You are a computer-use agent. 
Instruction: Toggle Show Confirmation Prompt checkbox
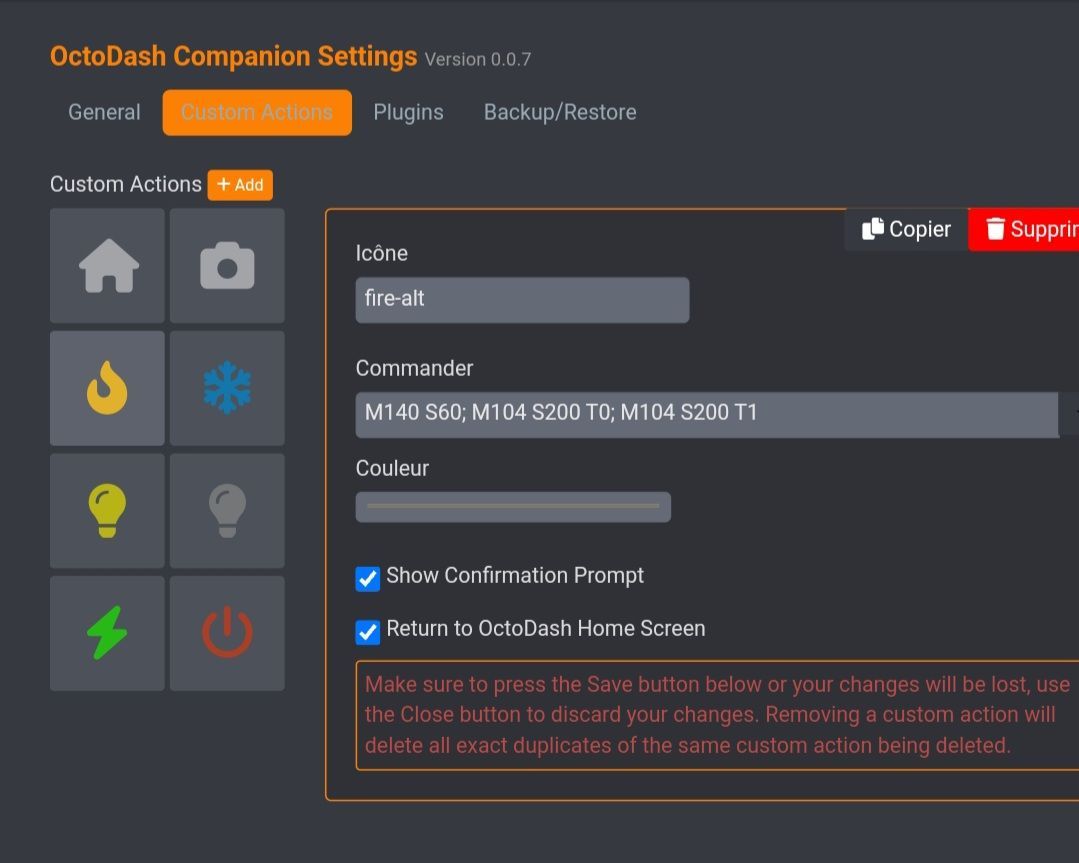click(x=368, y=578)
